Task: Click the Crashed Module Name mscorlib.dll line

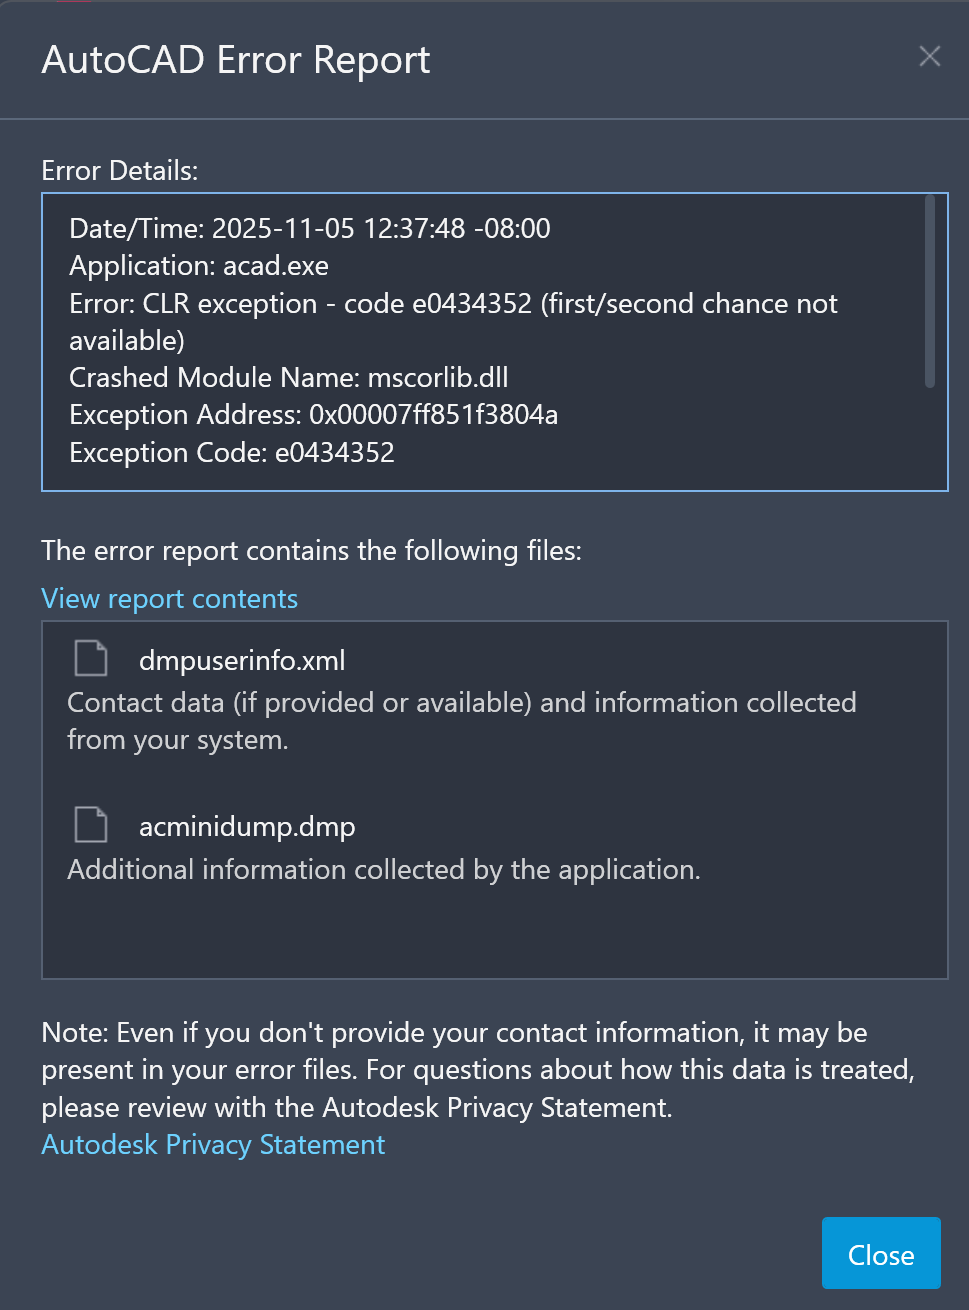Action: pos(288,377)
